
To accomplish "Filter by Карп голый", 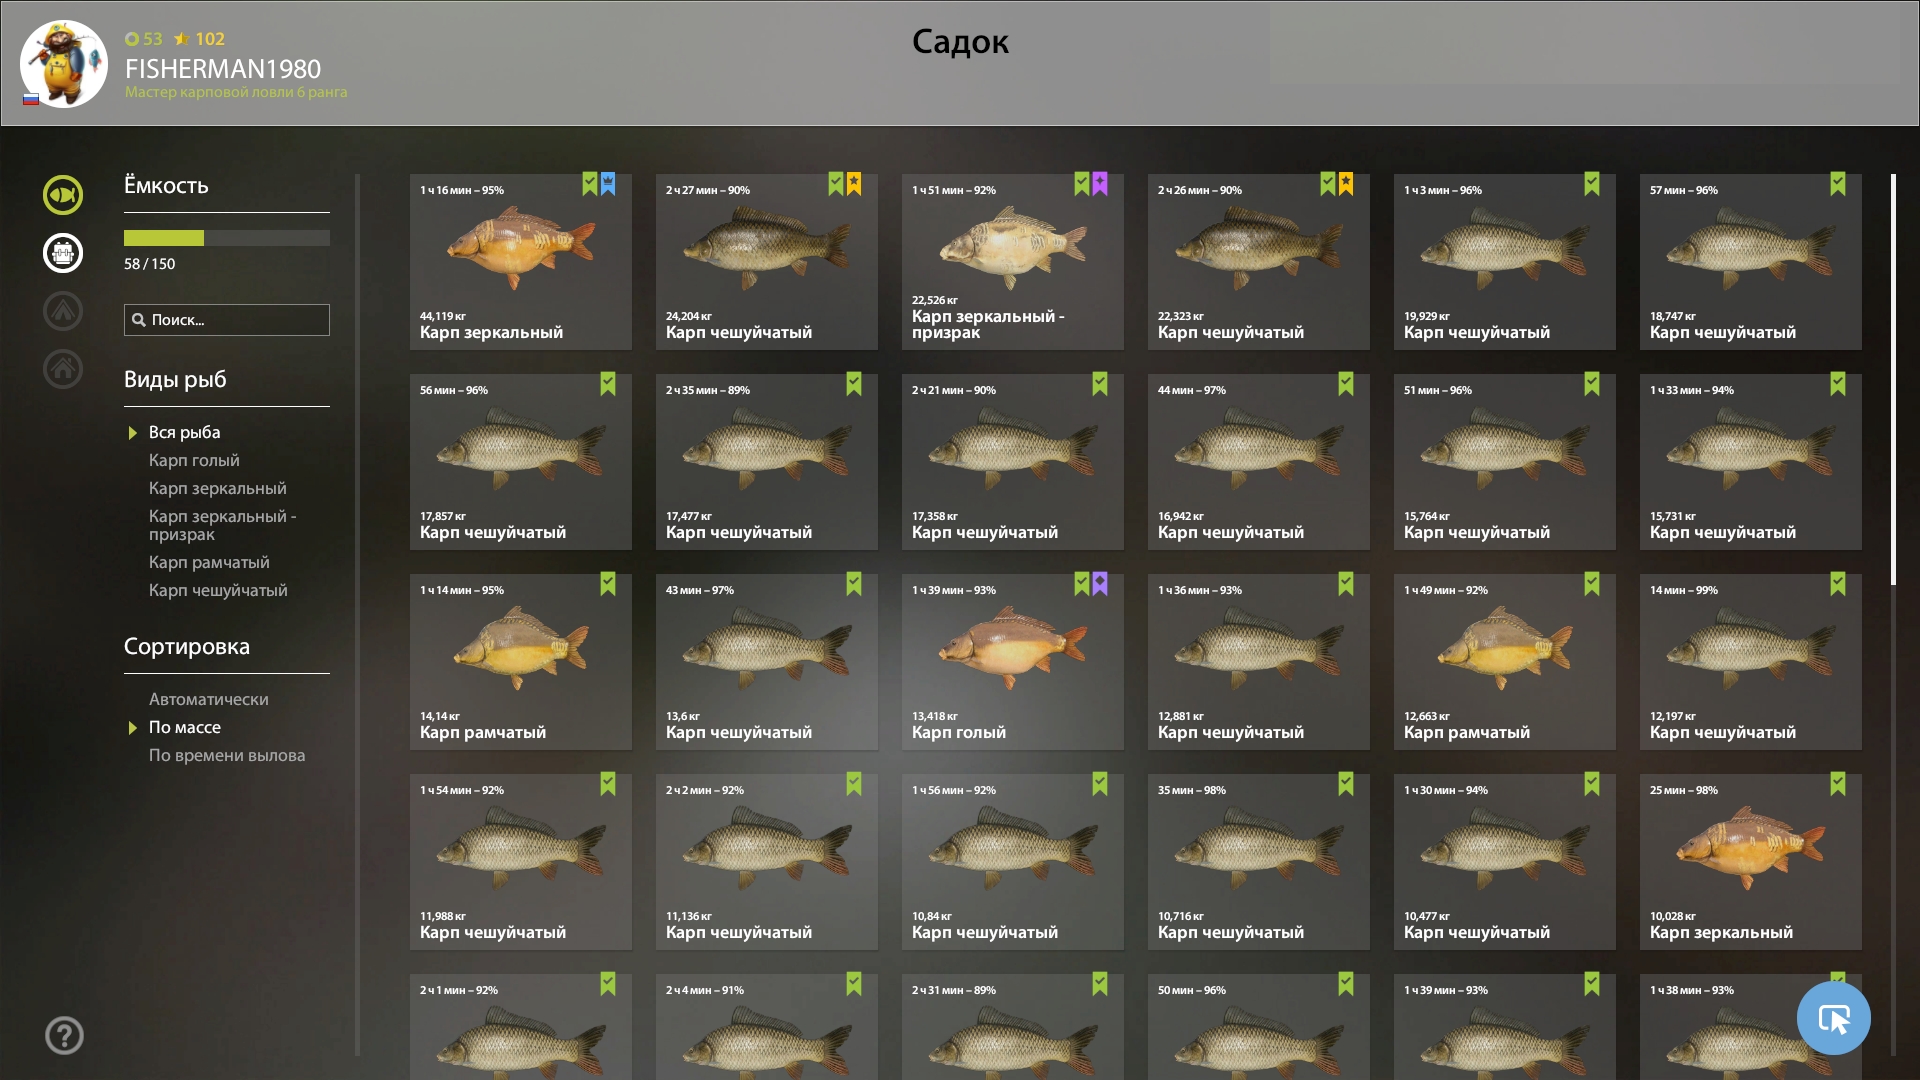I will (194, 460).
